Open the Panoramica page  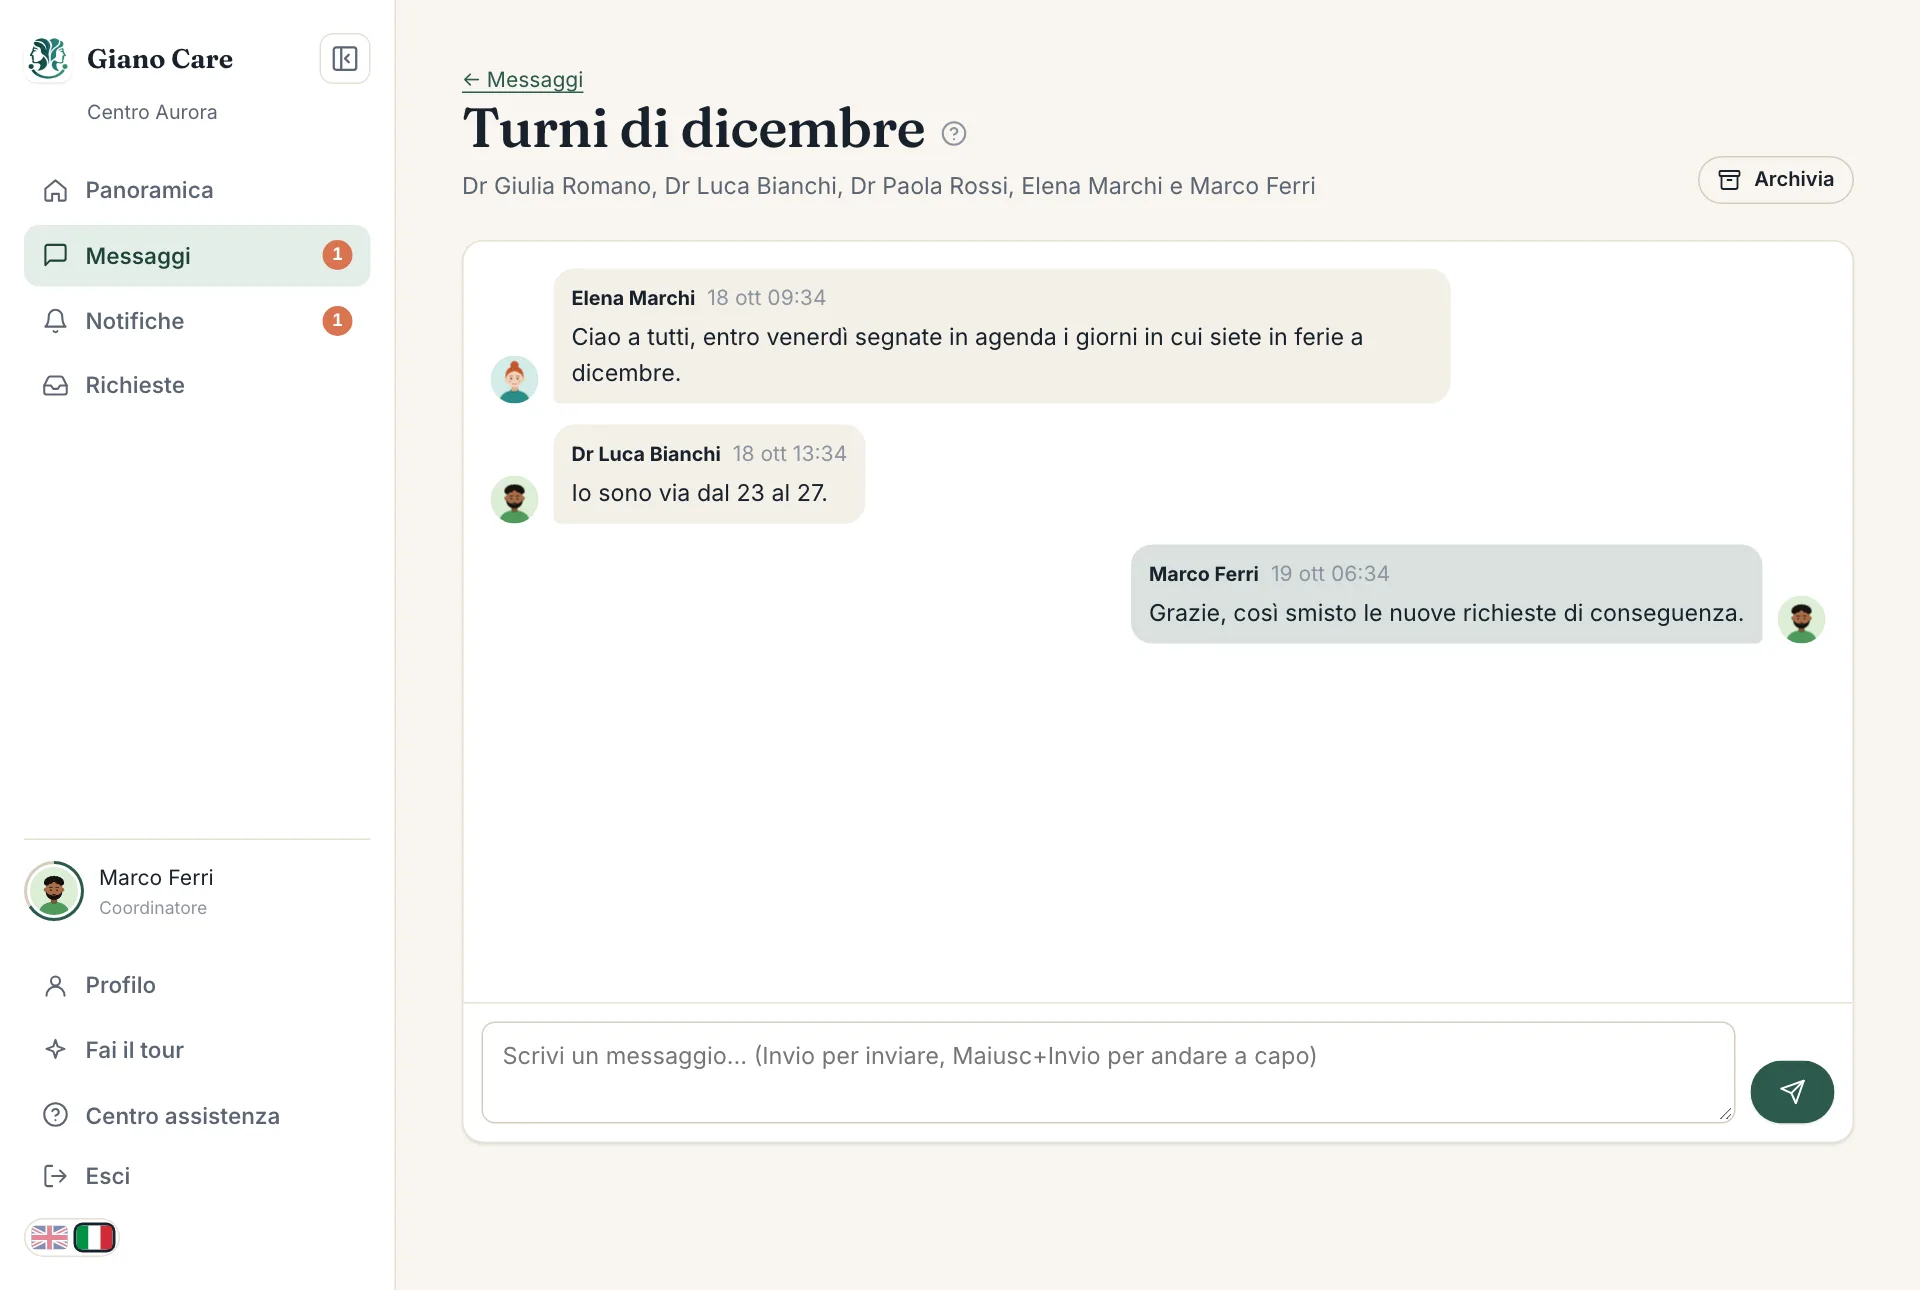[197, 190]
